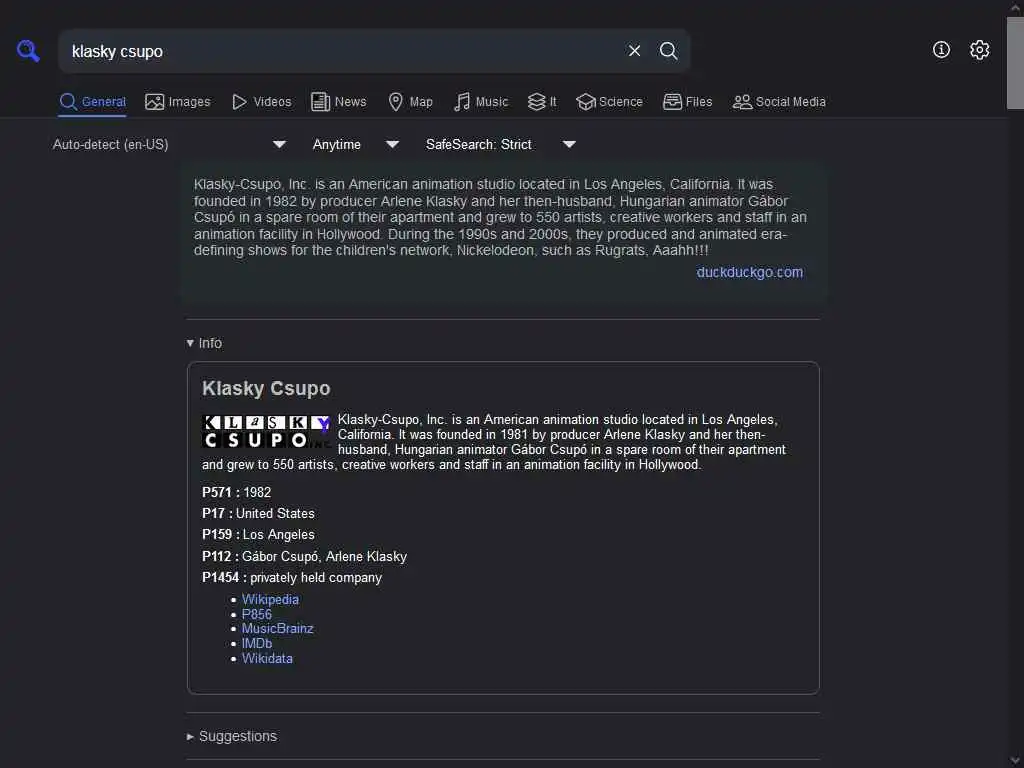Switch to the Videos tab label
Screen dimensions: 1024x768
(x=272, y=102)
